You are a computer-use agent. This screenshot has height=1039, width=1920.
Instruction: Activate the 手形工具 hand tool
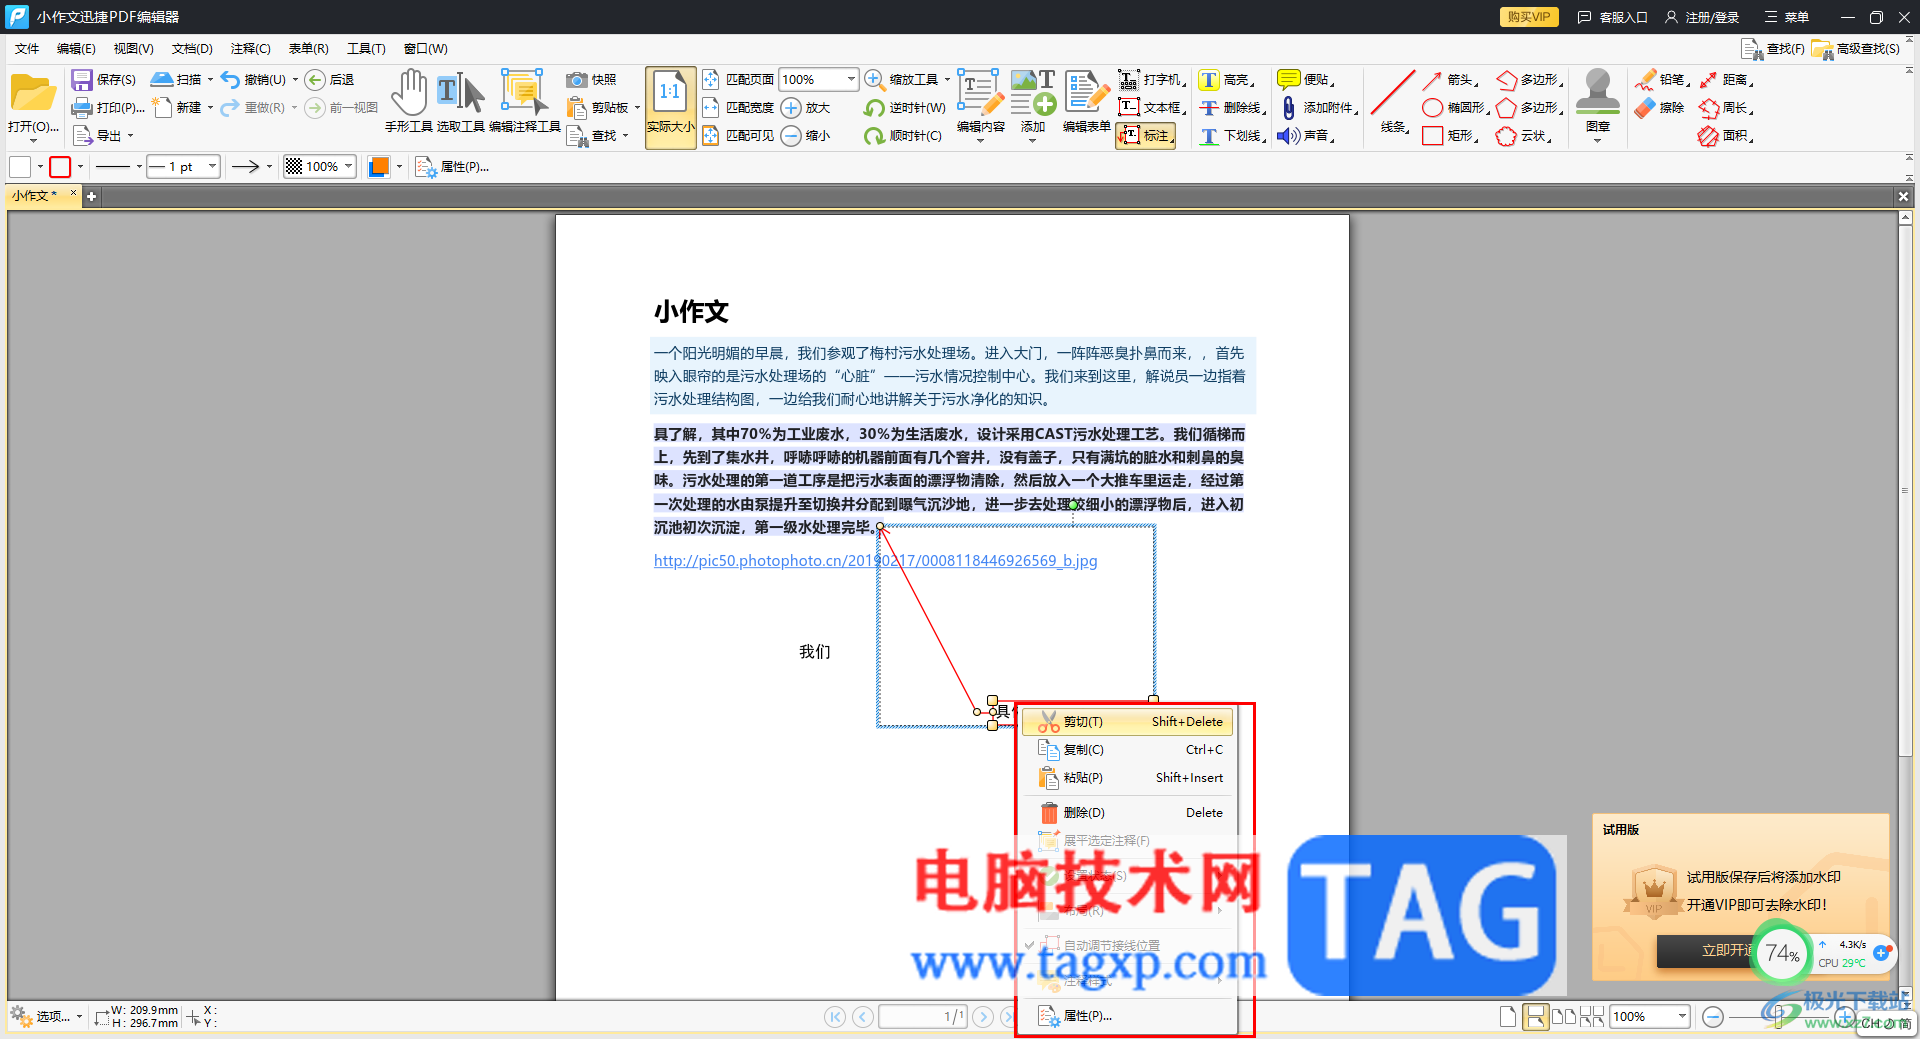coord(409,102)
